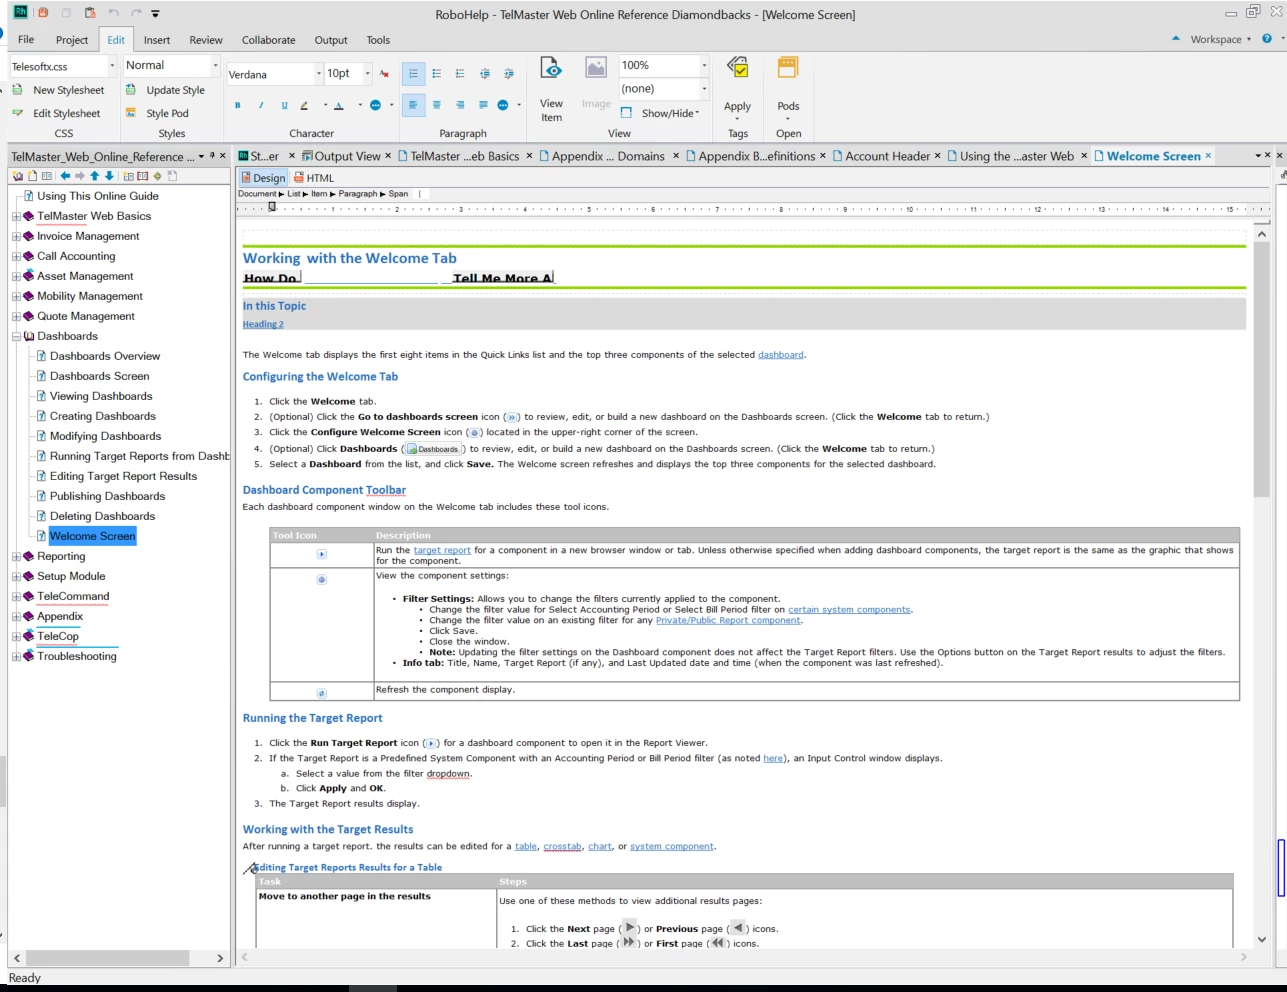Open the Tools ribbon tab

pos(378,40)
